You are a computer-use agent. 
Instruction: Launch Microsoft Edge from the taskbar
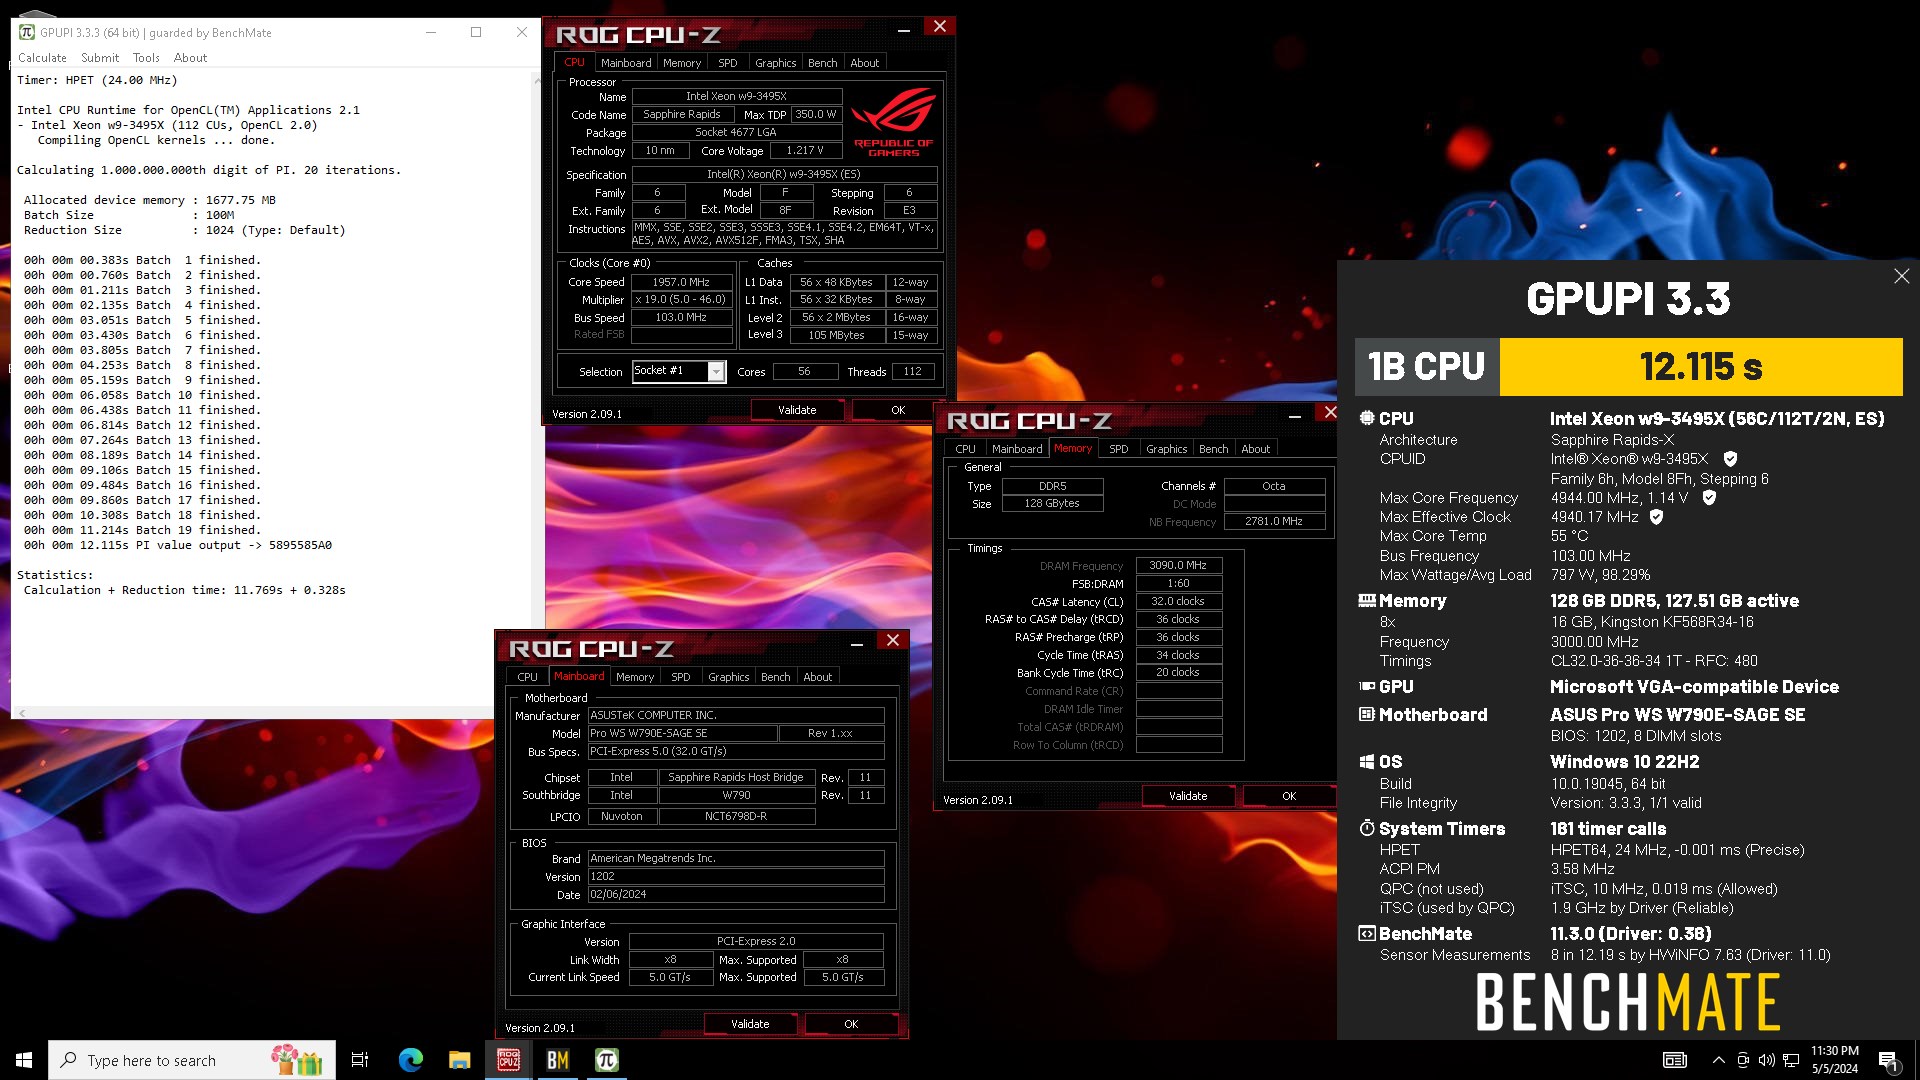[411, 1060]
